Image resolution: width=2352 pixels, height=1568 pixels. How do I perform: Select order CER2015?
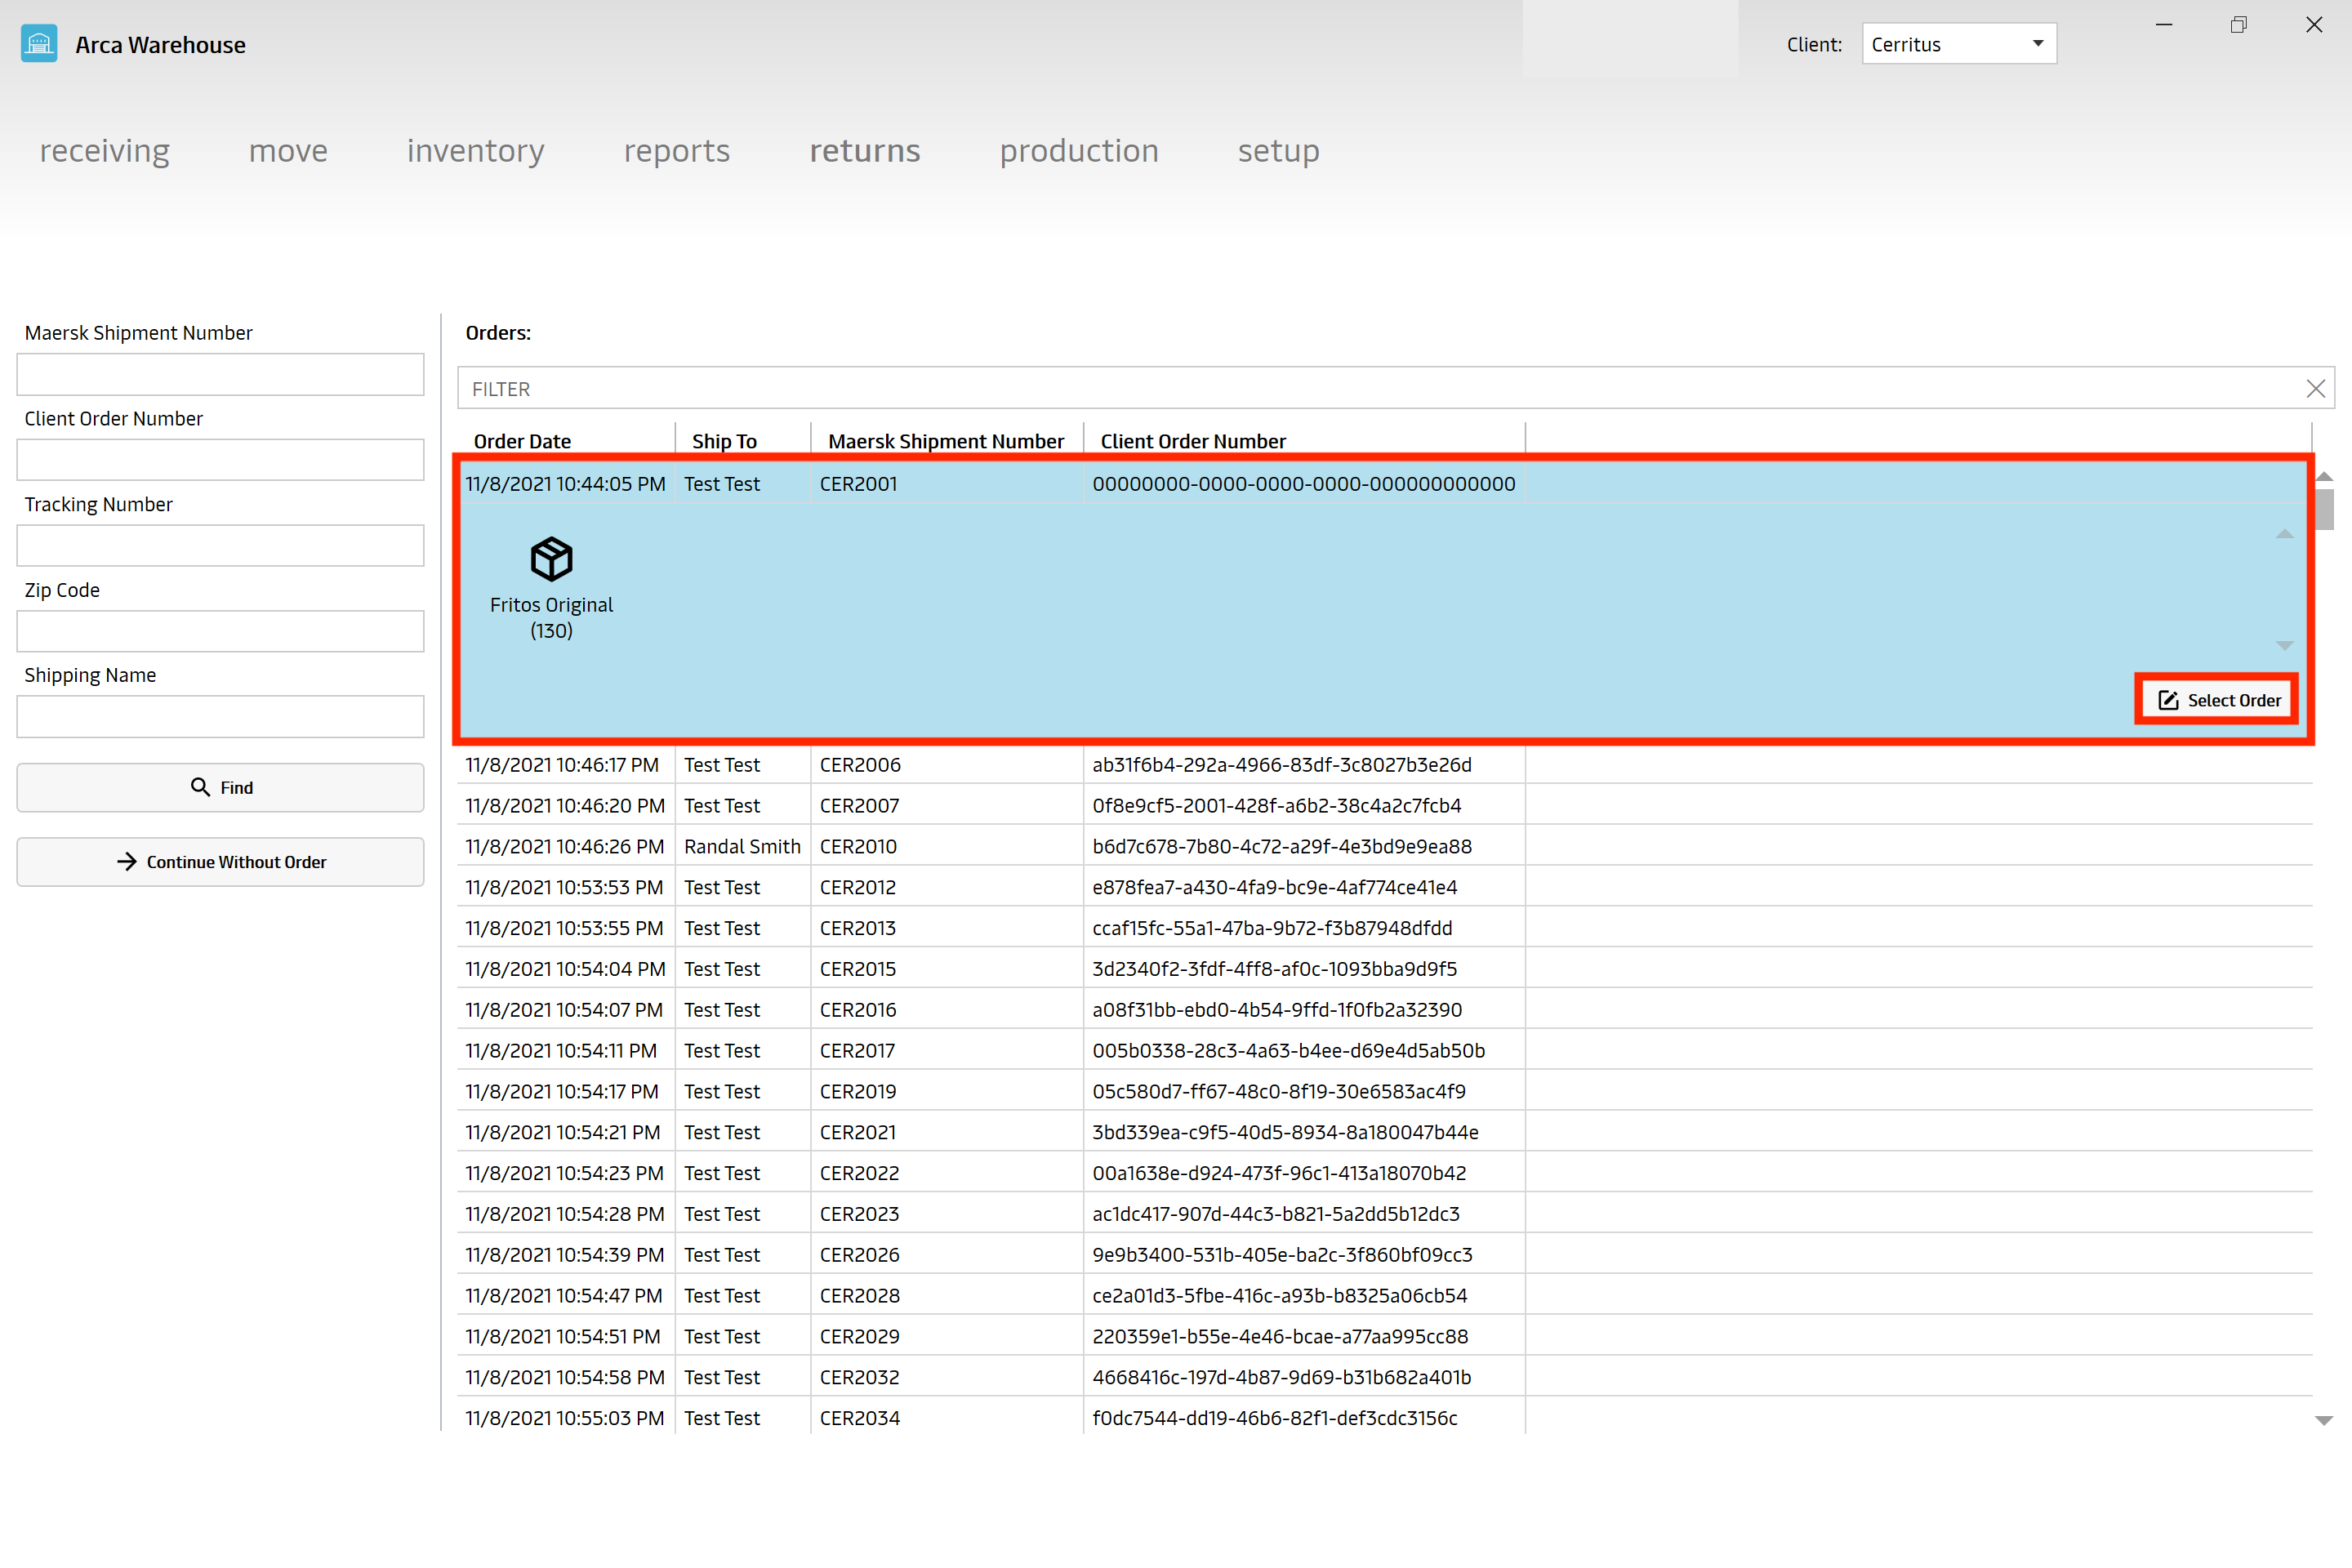tap(1384, 969)
